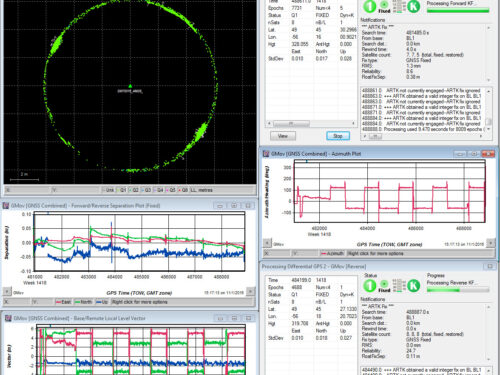Image resolution: width=500 pixels, height=375 pixels.
Task: Click the Local Level Vector window icon
Action: pos(8,318)
